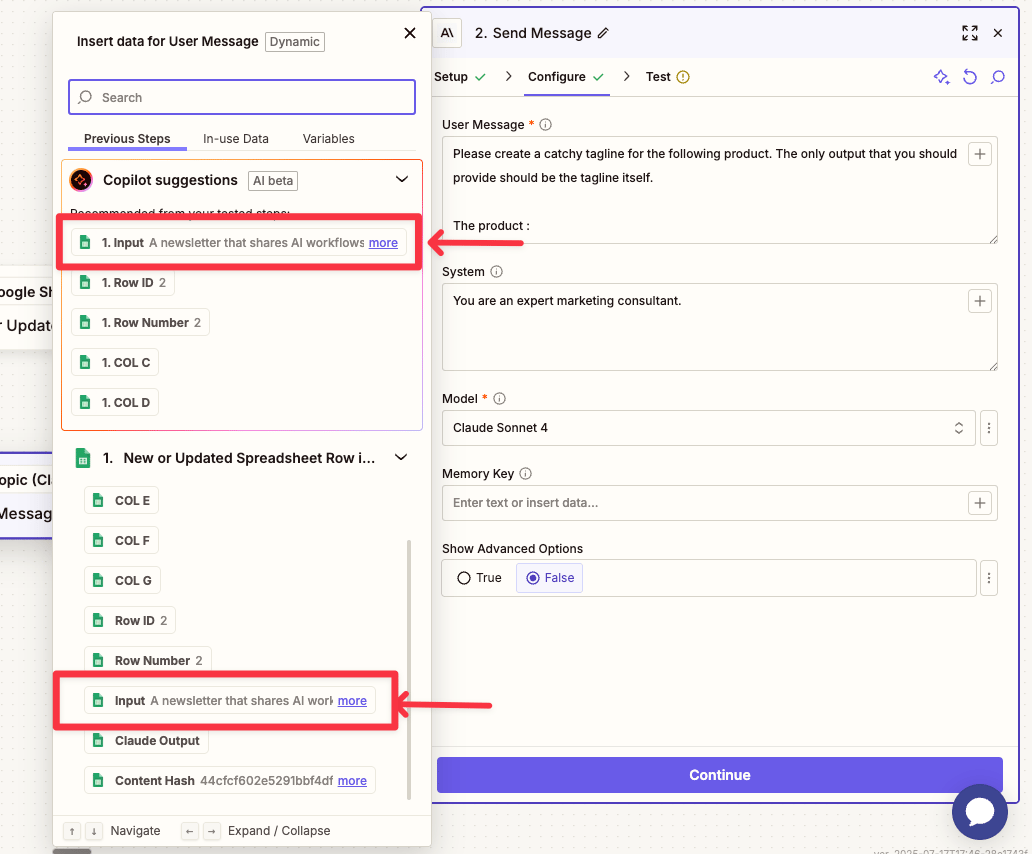This screenshot has height=854, width=1032.
Task: Click the Copilot suggestions logo icon
Action: 81,180
